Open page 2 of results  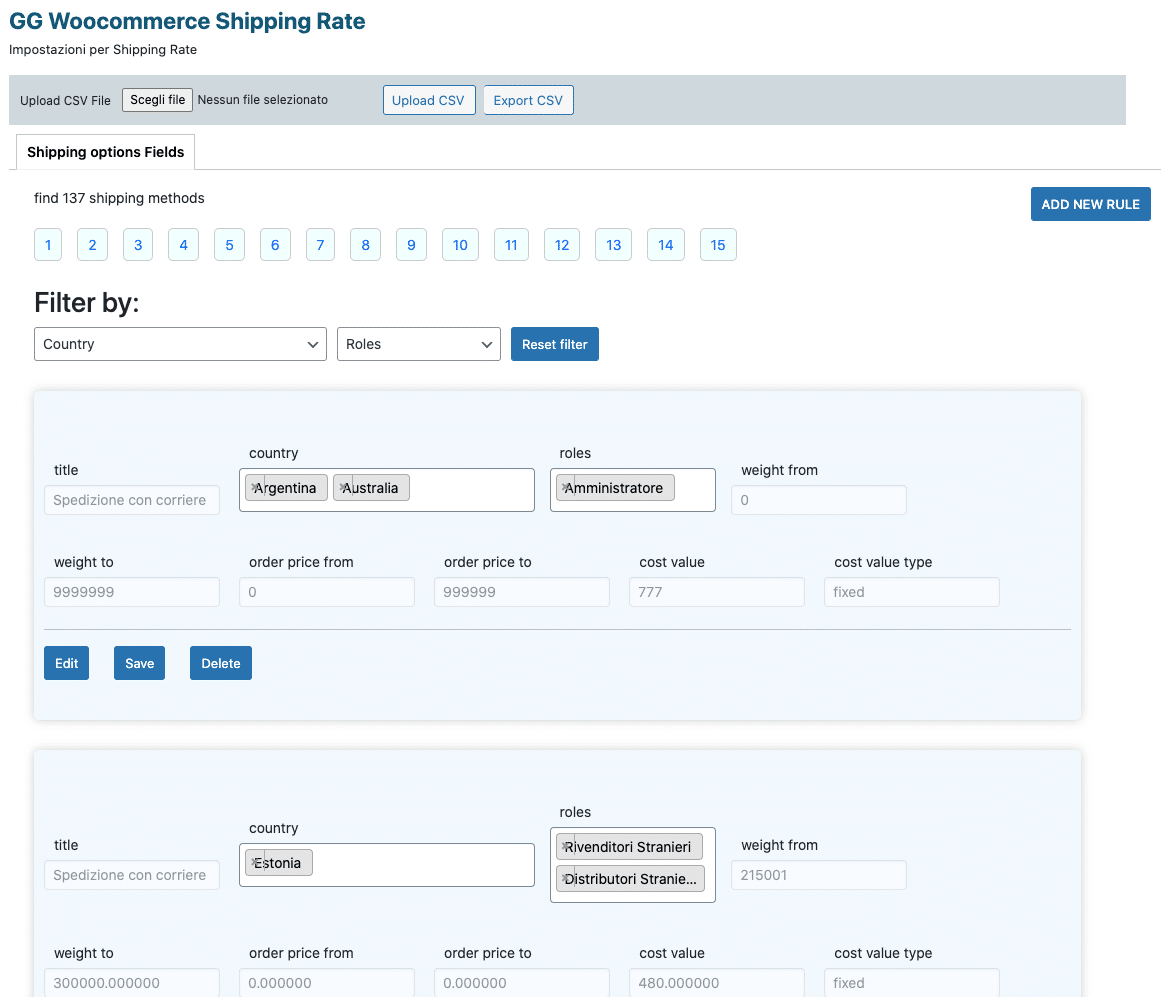(92, 245)
